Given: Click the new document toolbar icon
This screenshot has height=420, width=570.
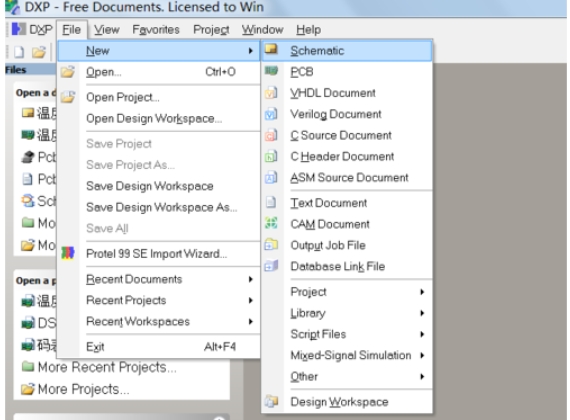Looking at the screenshot, I should [x=19, y=52].
